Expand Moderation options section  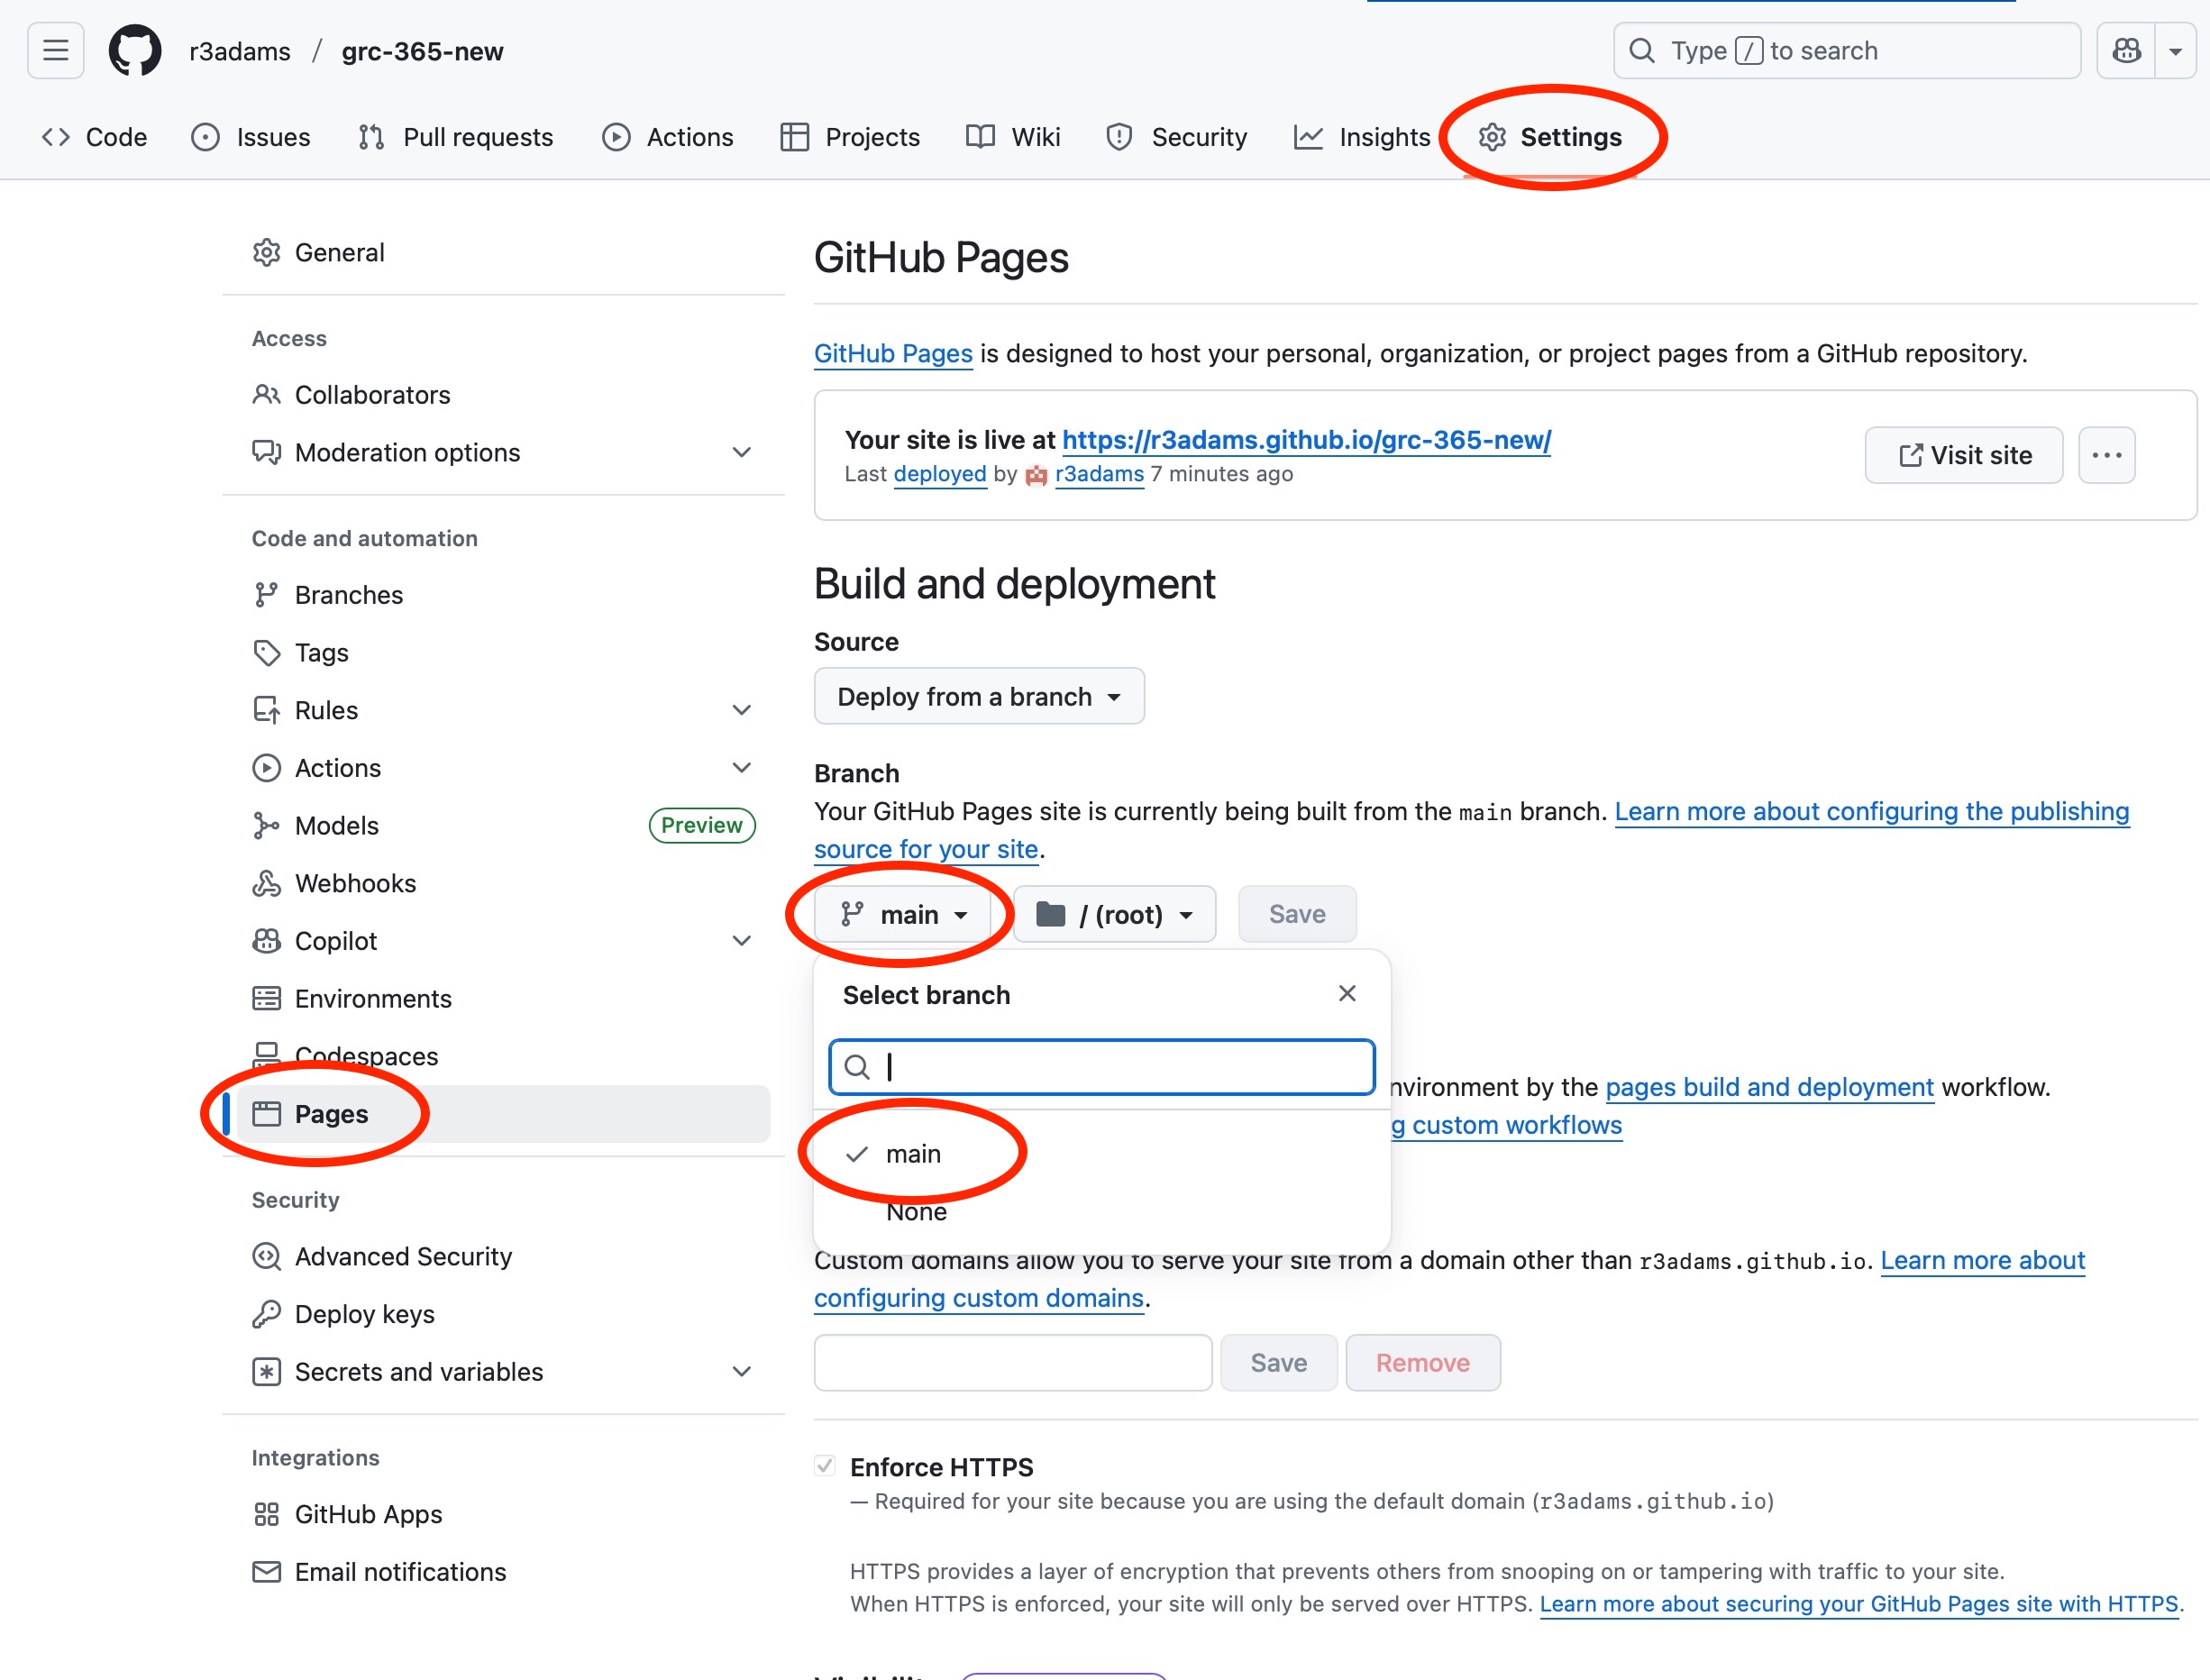[503, 452]
